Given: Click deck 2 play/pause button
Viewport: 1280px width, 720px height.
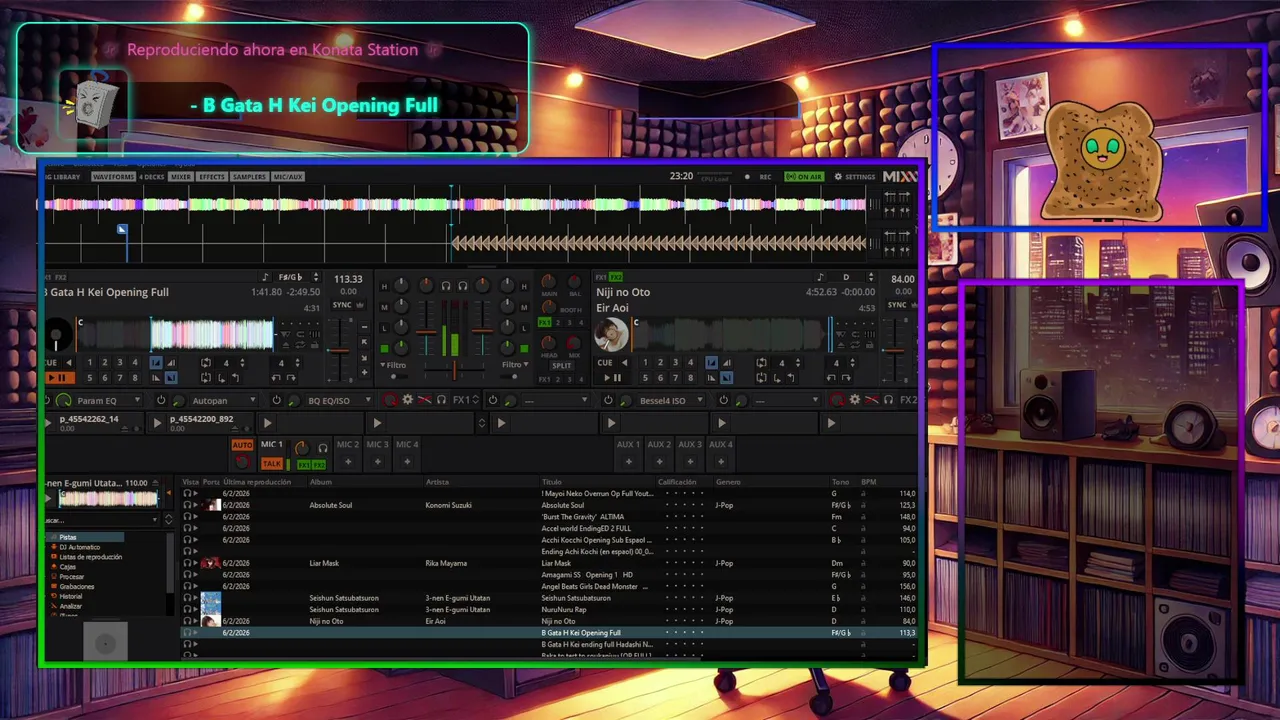Looking at the screenshot, I should pos(613,378).
